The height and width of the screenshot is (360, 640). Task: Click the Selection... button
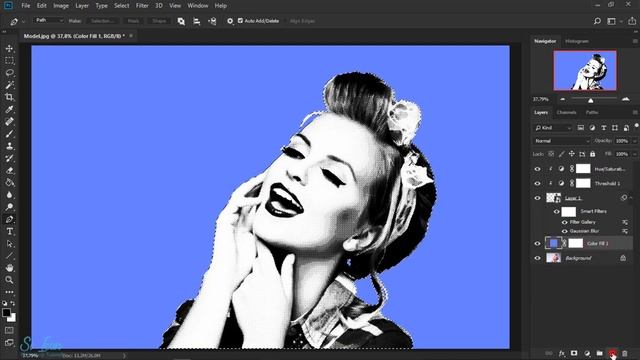[102, 21]
